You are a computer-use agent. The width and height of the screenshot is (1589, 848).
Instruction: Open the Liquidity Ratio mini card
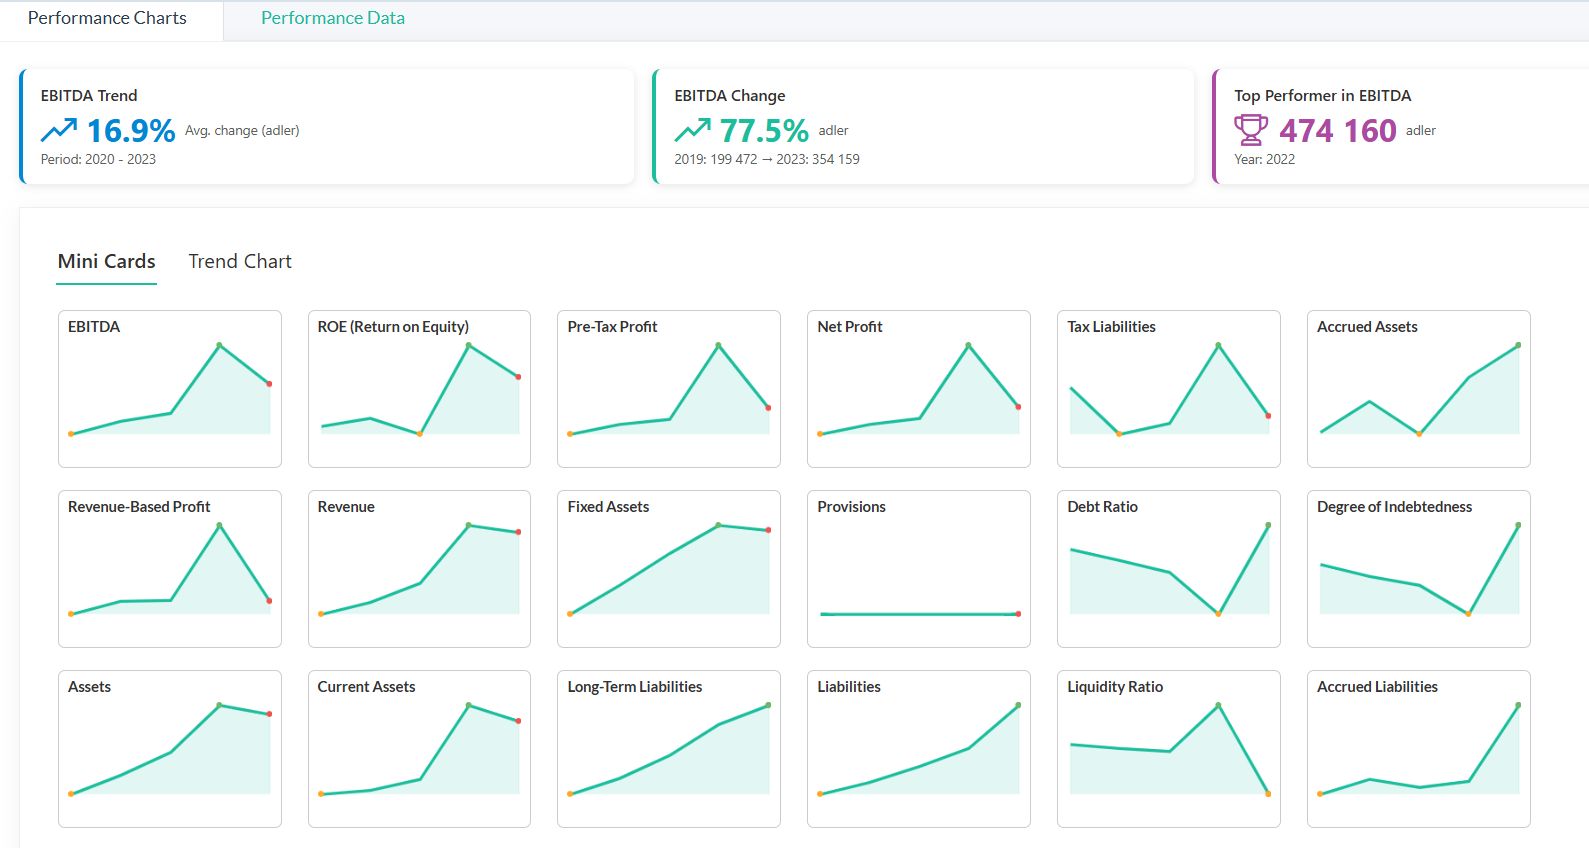(1168, 749)
